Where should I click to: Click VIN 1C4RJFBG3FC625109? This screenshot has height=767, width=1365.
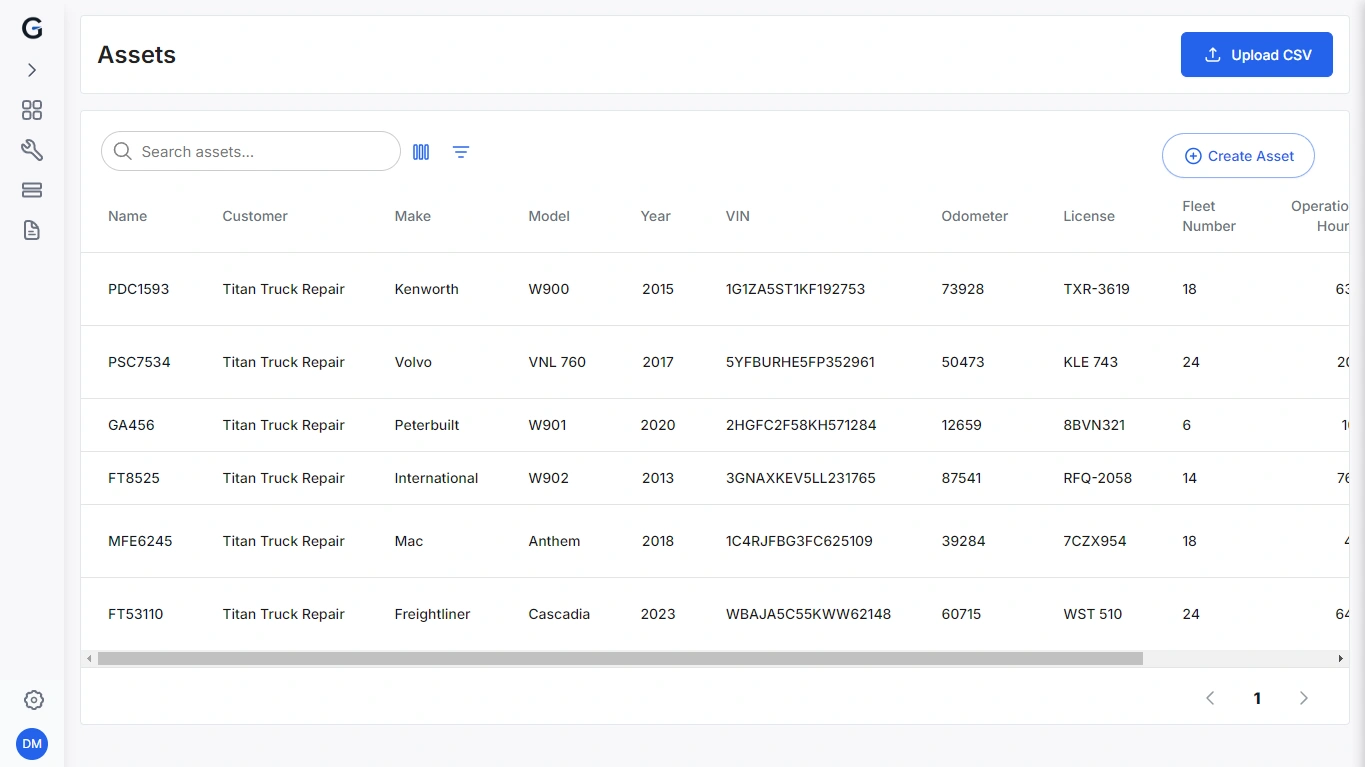[x=799, y=541]
